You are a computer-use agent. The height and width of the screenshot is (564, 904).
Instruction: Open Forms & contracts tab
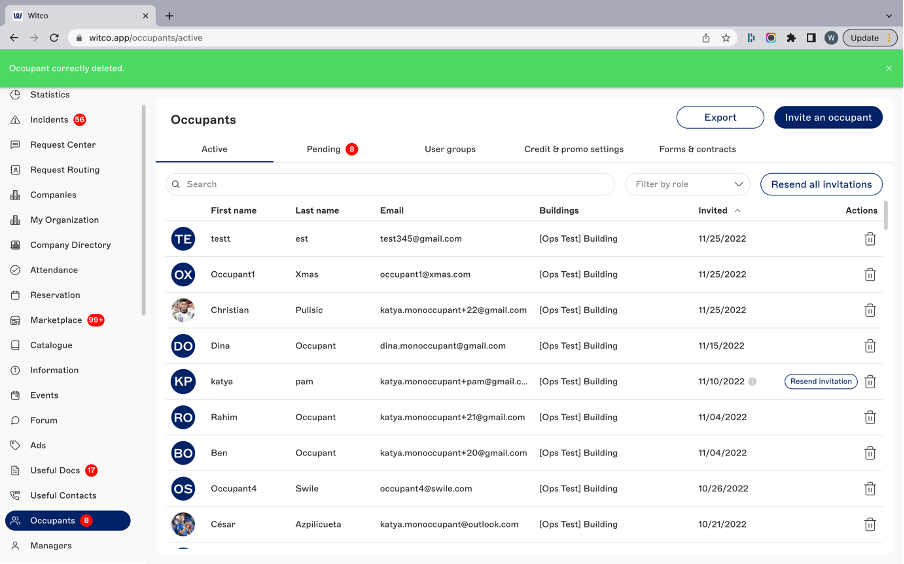[x=698, y=149]
